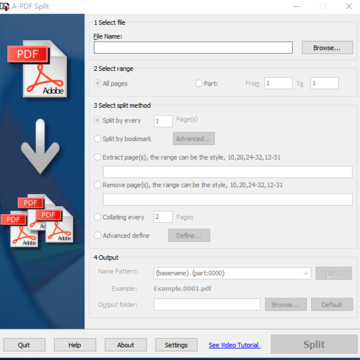This screenshot has width=360, height=360.
Task: Click the Define button
Action: pyautogui.click(x=189, y=235)
